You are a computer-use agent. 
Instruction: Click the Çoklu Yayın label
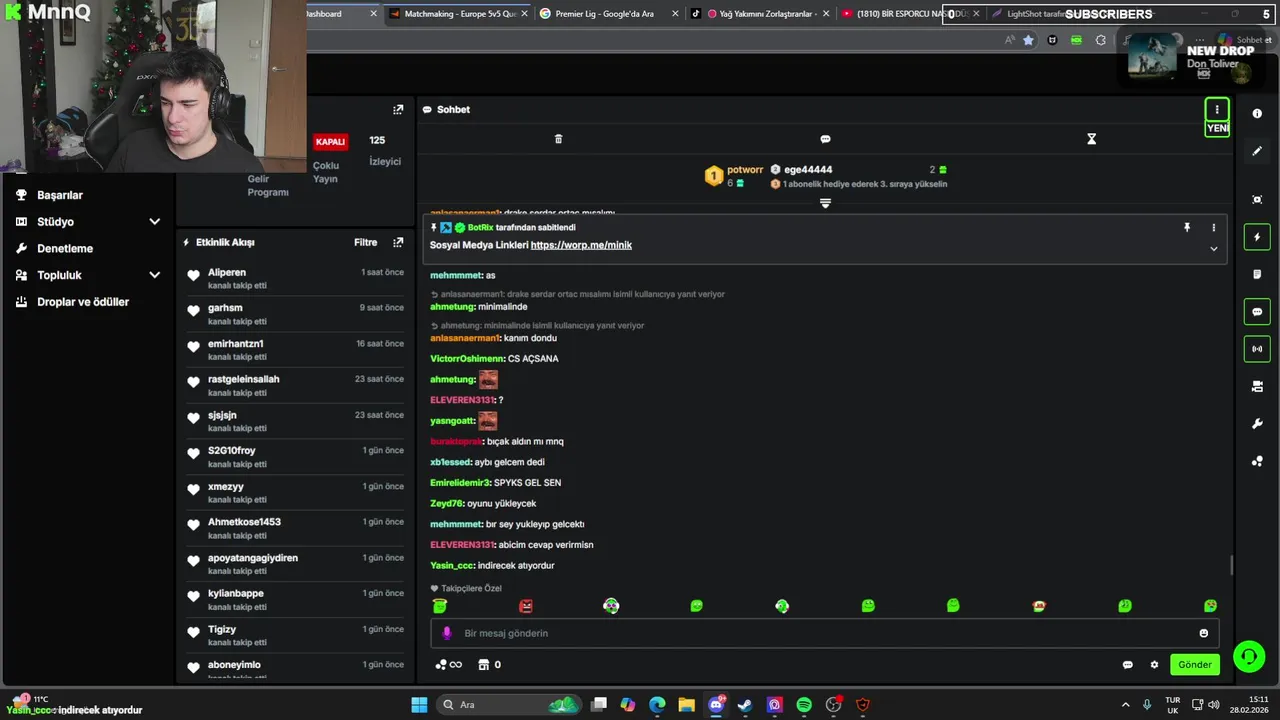coord(326,172)
